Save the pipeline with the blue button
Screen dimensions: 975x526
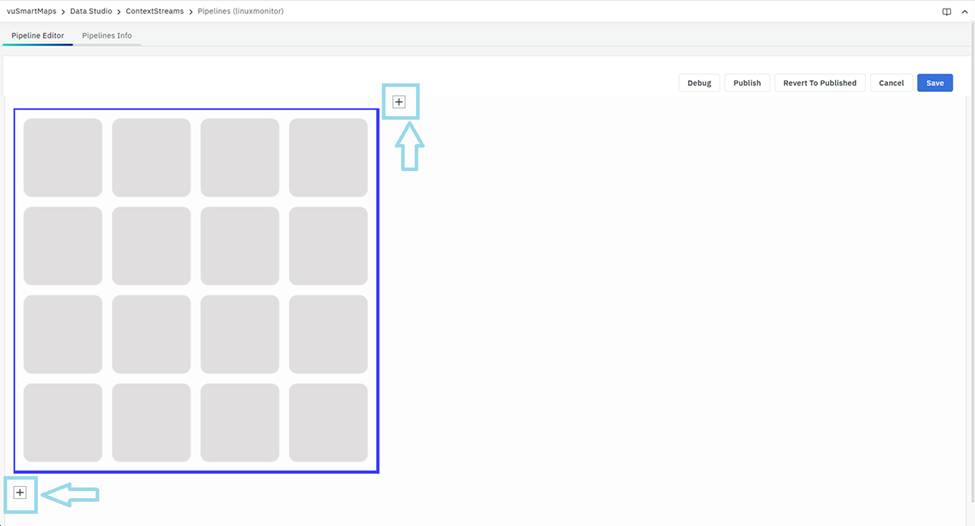pyautogui.click(x=934, y=83)
